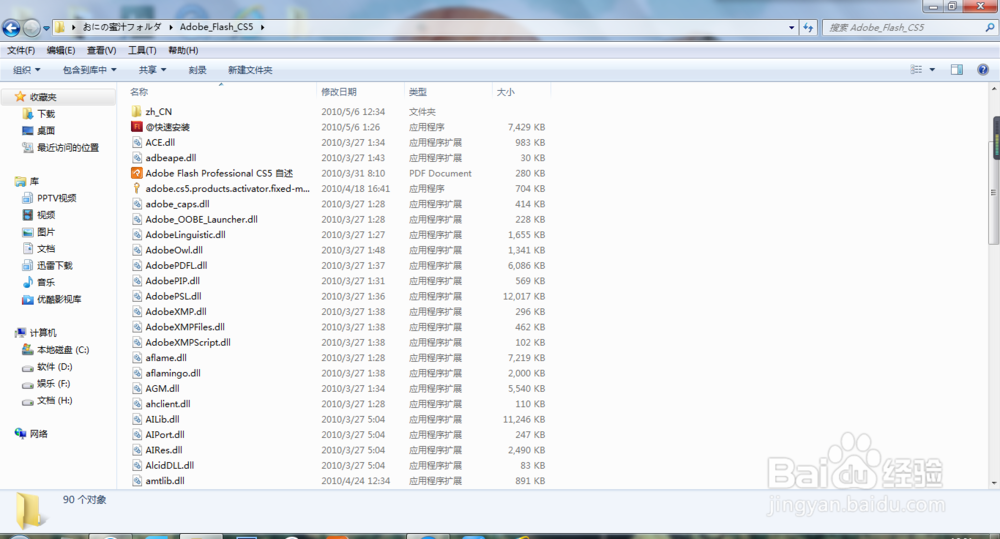Image resolution: width=1000 pixels, height=539 pixels.
Task: Select the aflamingo.dll file name
Action: coord(173,373)
